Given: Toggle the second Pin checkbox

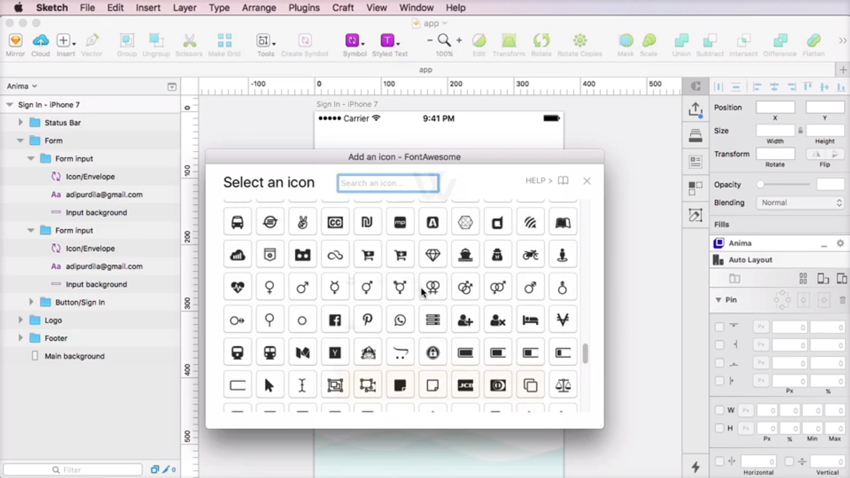Looking at the screenshot, I should tap(719, 345).
